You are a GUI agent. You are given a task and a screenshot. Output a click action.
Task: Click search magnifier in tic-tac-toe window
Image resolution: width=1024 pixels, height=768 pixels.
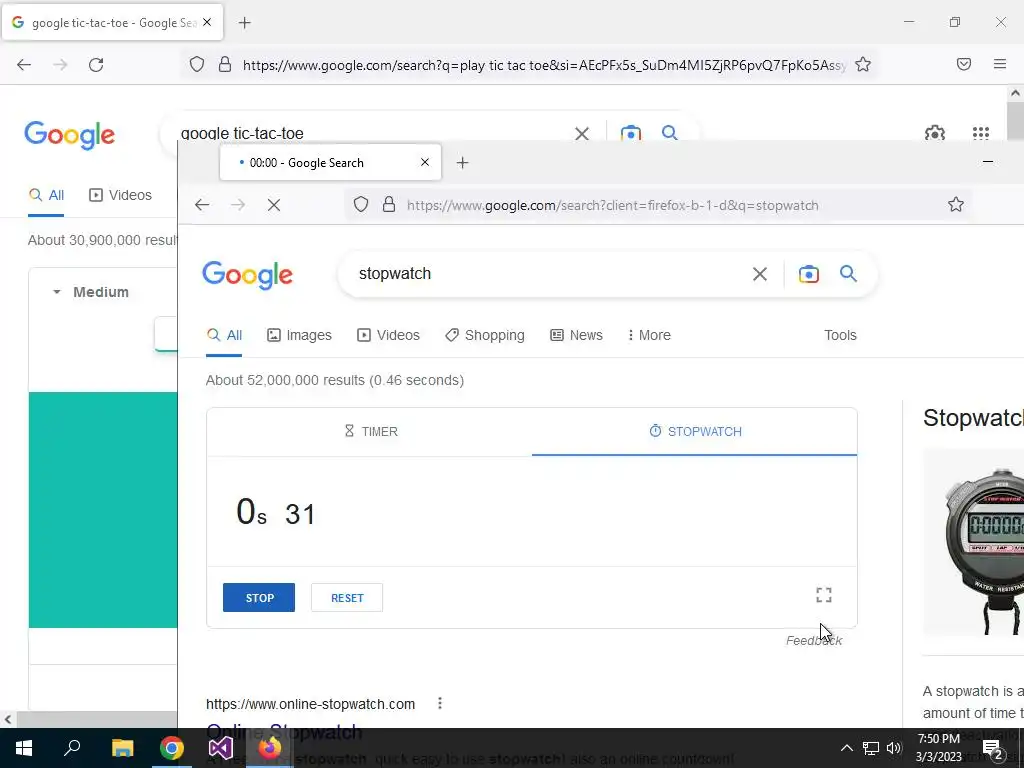(x=669, y=132)
